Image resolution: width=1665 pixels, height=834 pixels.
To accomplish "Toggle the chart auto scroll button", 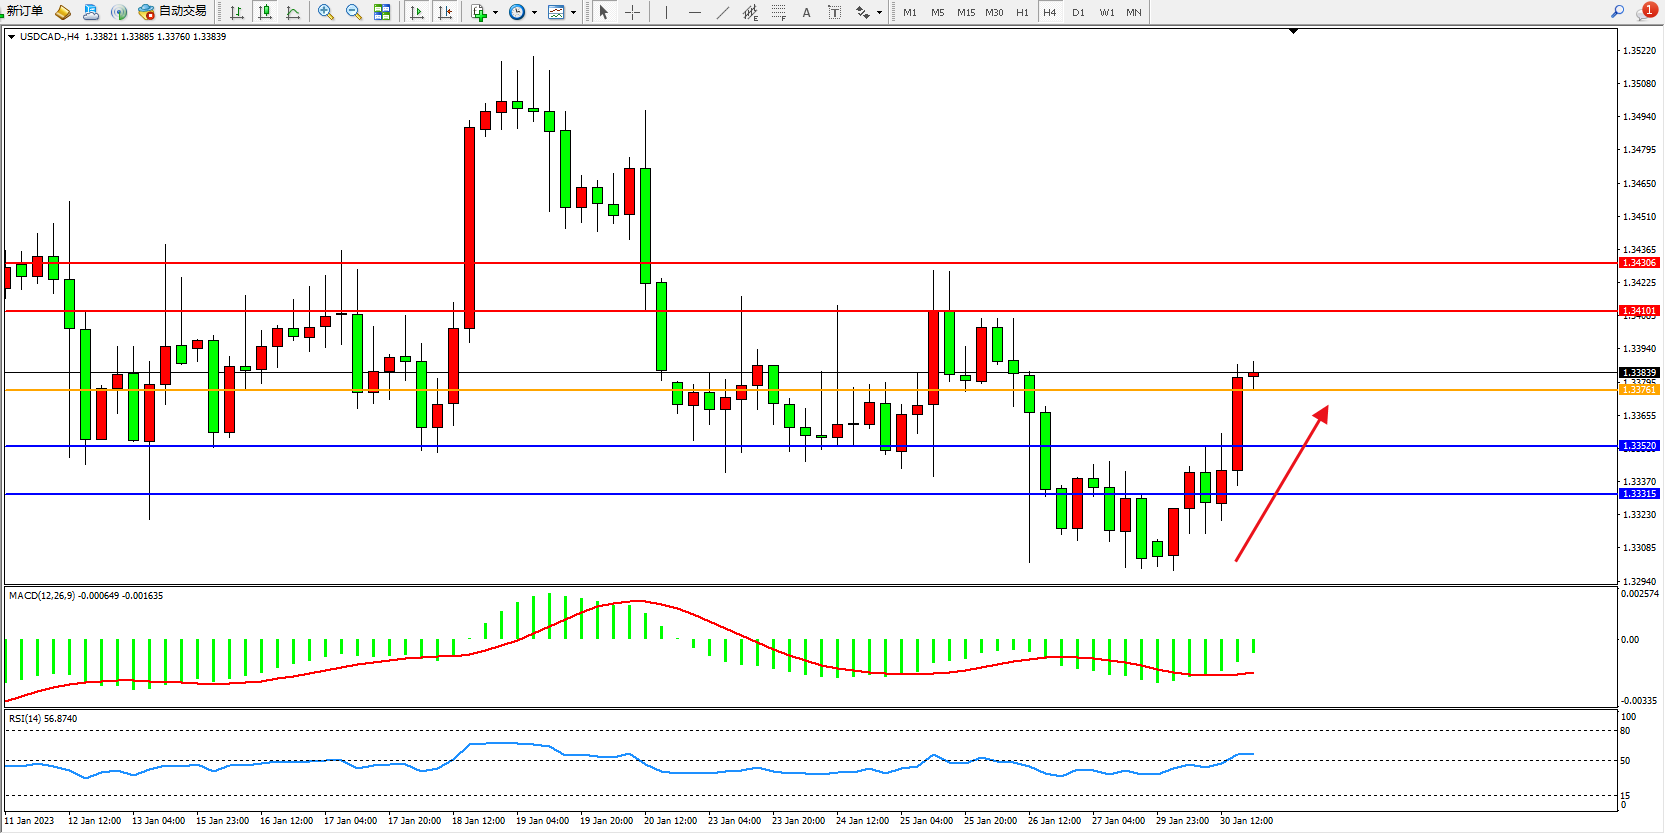I will click(x=417, y=12).
